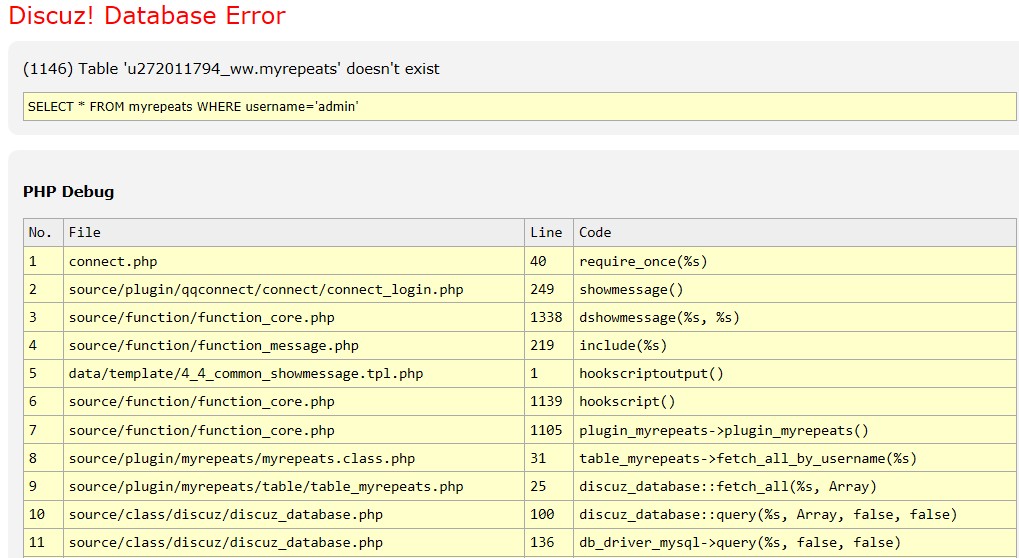Select the 'Discuz! Database Error' heading
The height and width of the screenshot is (558, 1019).
point(147,16)
